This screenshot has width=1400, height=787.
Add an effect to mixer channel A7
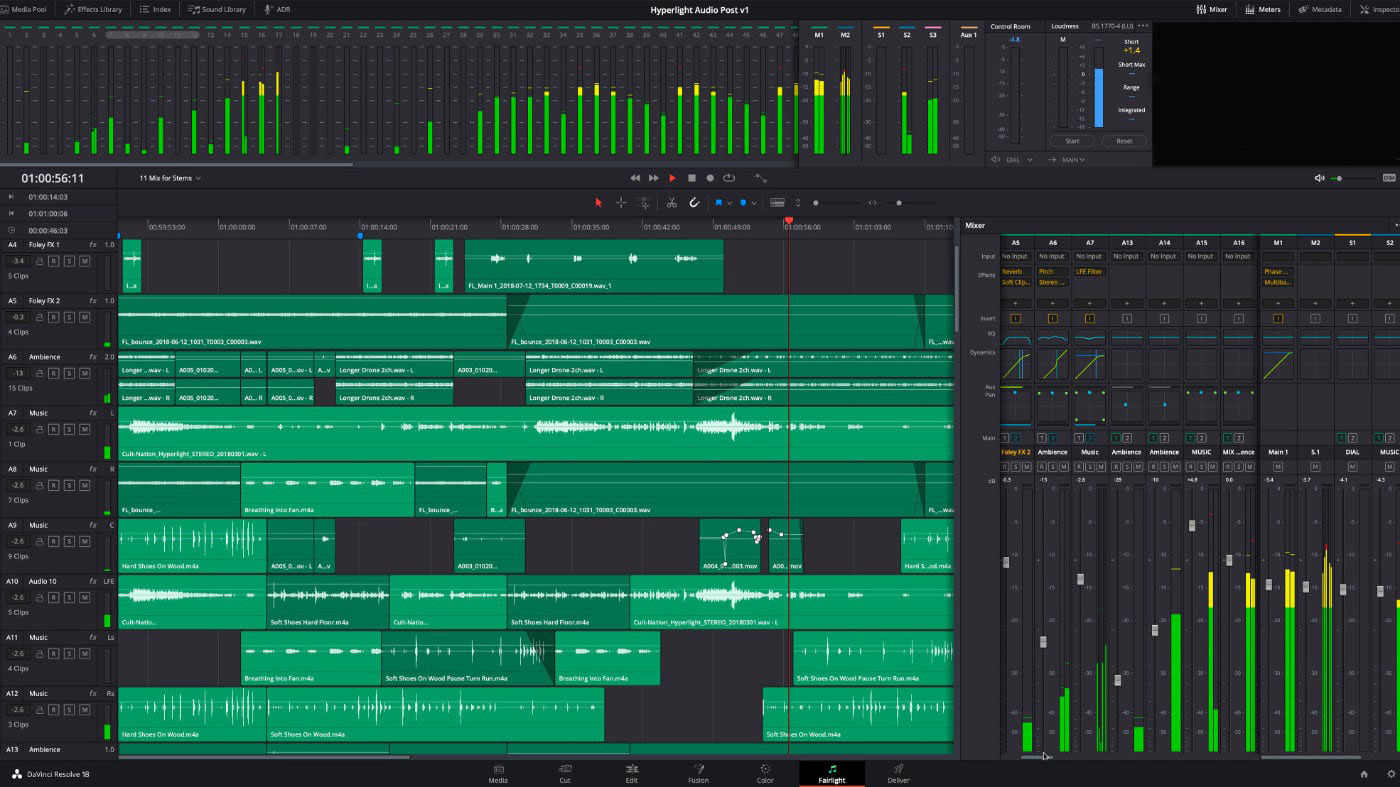pos(1090,303)
